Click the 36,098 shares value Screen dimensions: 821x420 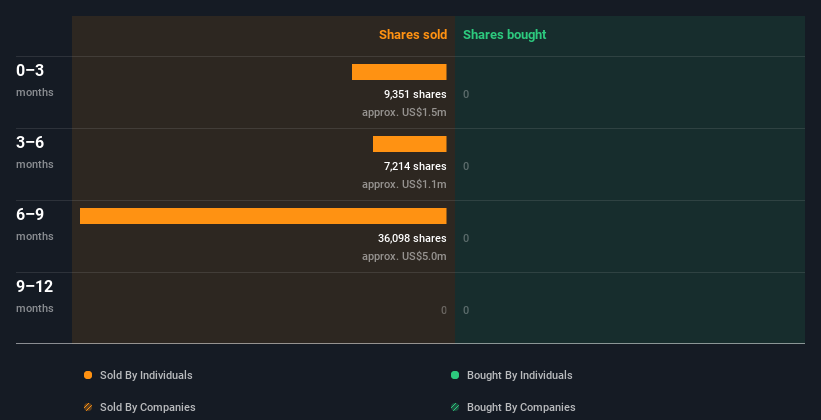(412, 238)
